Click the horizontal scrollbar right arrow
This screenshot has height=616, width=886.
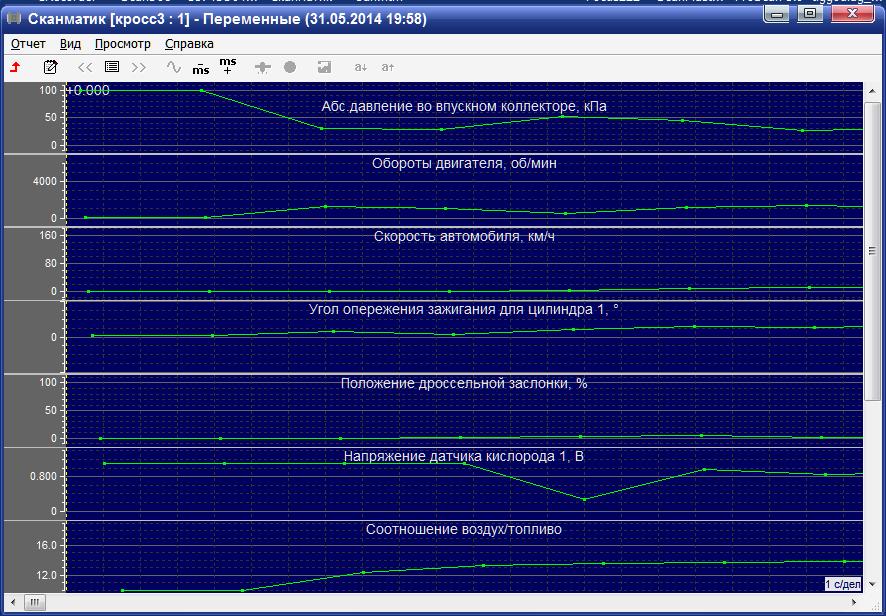tap(855, 602)
